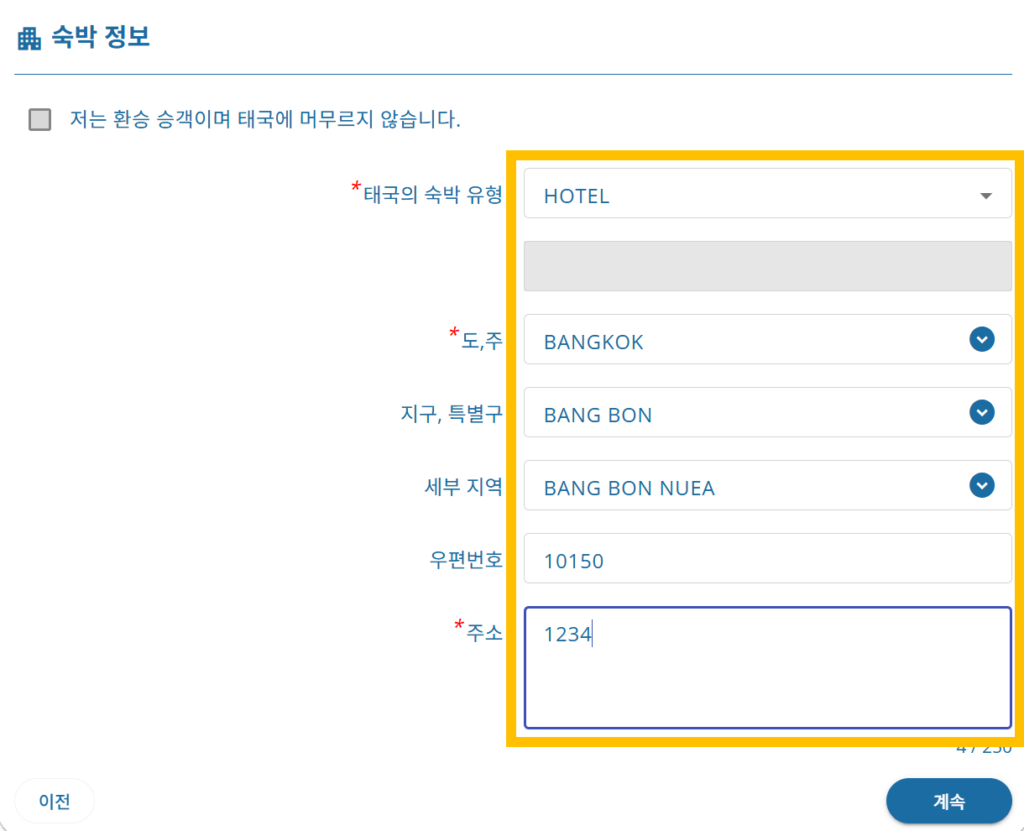Open the HOTEL accommodation type dropdown
The image size is (1024, 831).
tap(767, 195)
